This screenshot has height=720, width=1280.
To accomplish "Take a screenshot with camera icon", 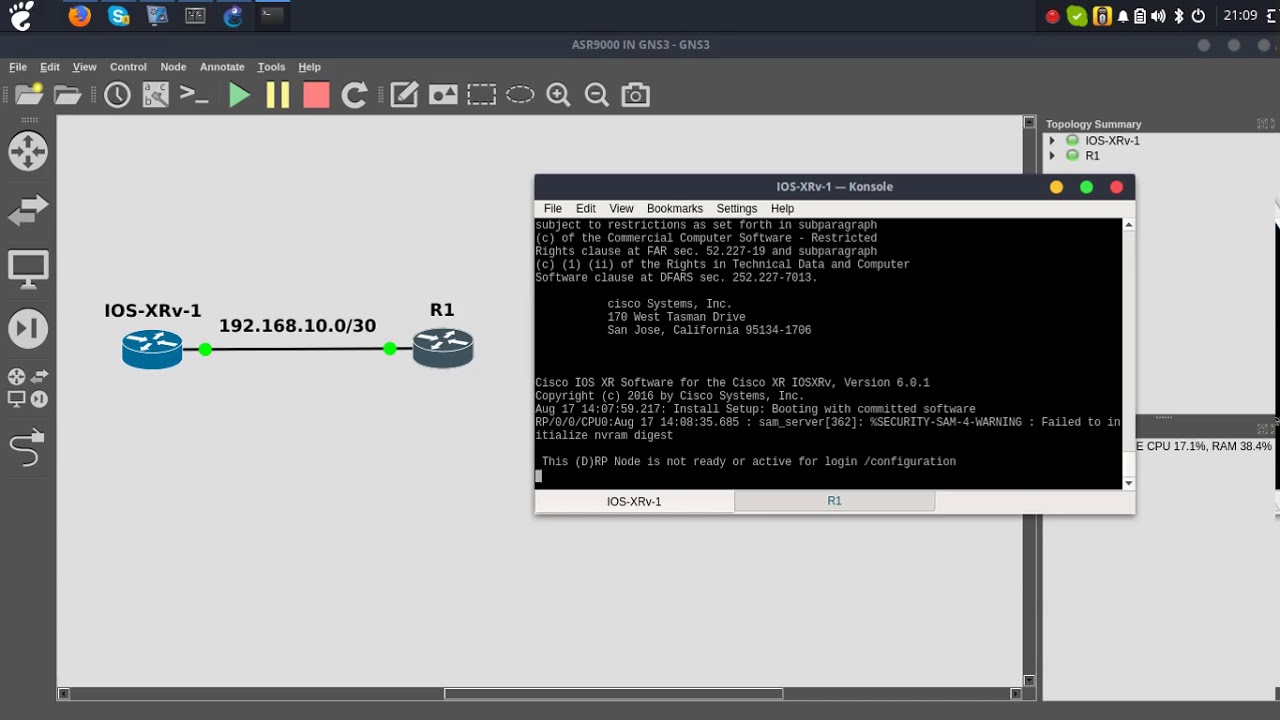I will point(635,95).
